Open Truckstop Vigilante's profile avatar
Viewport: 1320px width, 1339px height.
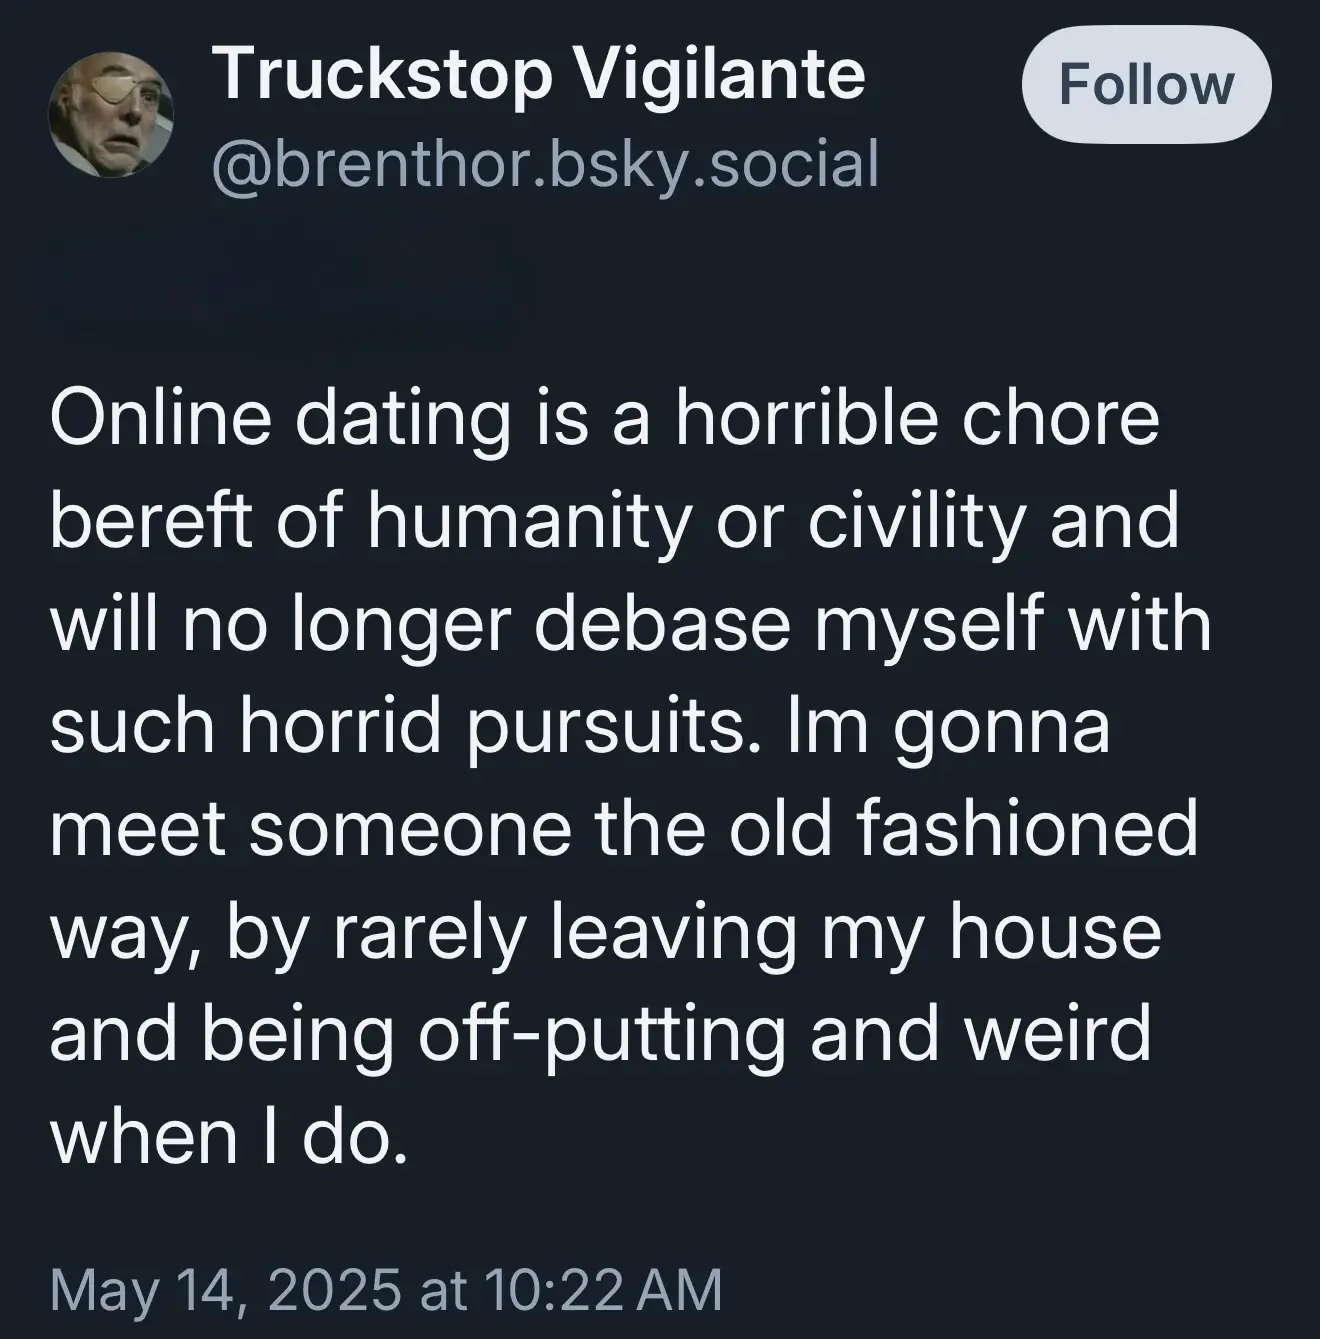110,118
